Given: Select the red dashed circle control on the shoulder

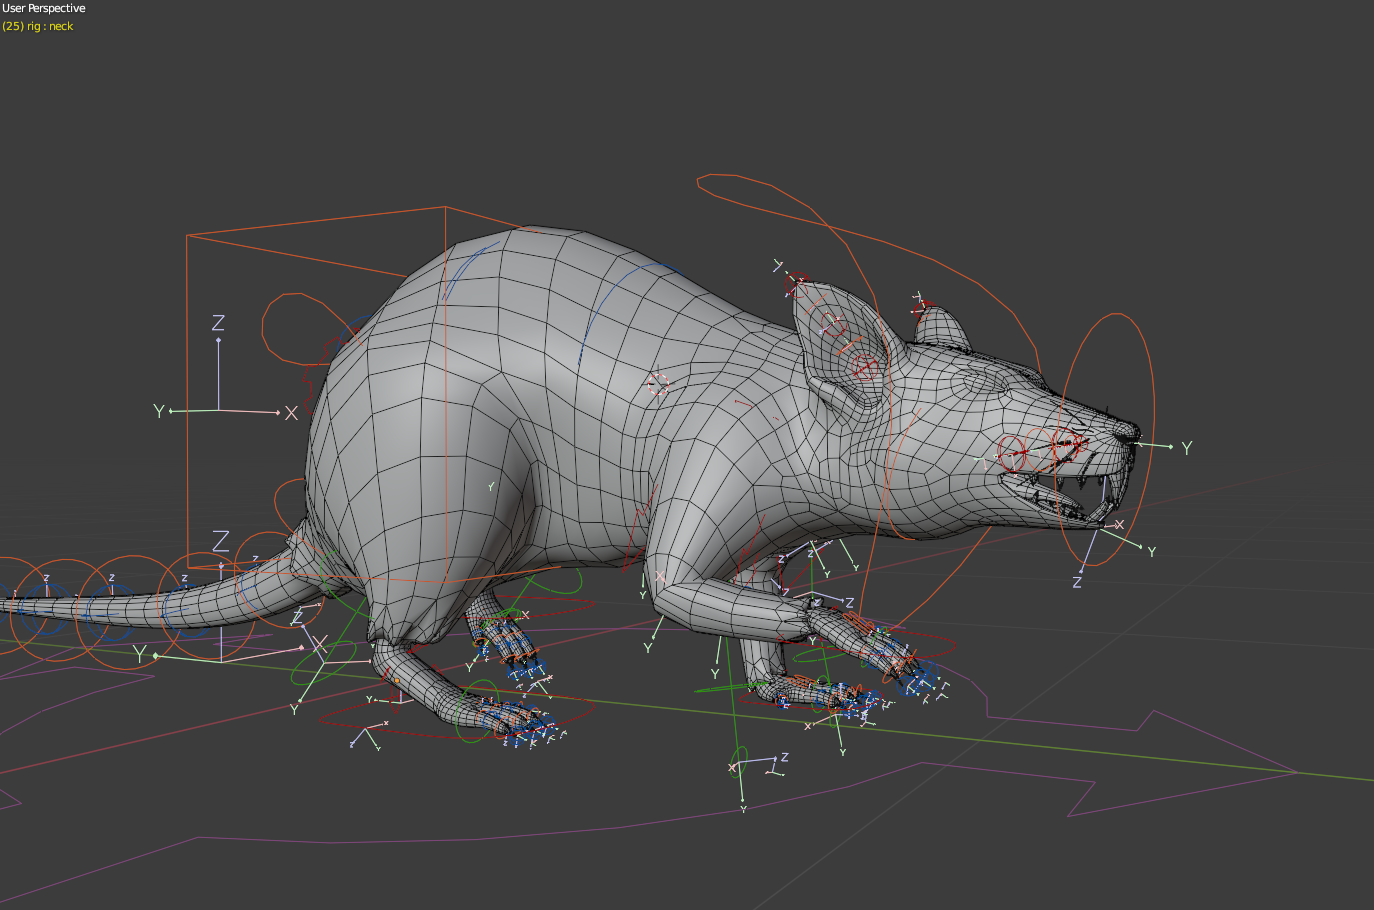Looking at the screenshot, I should pos(657,384).
